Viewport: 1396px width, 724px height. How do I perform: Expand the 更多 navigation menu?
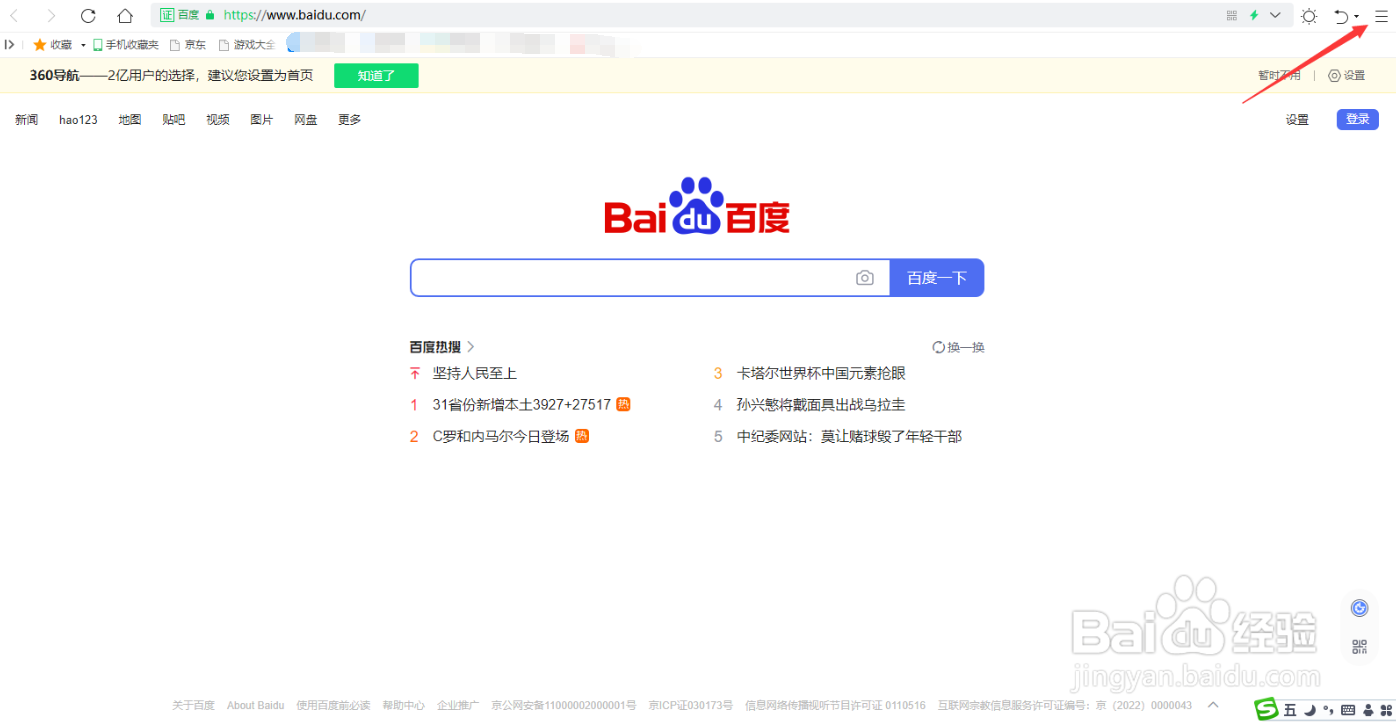(350, 120)
